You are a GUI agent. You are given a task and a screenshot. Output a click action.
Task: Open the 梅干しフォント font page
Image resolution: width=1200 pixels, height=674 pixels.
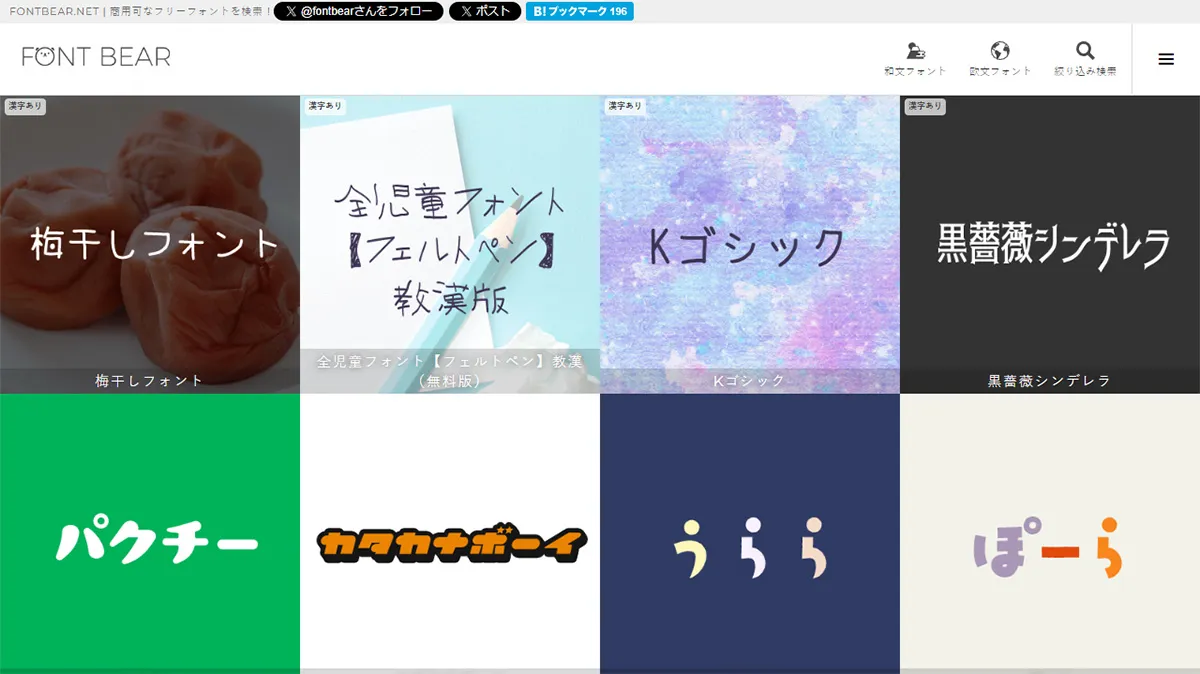(150, 240)
